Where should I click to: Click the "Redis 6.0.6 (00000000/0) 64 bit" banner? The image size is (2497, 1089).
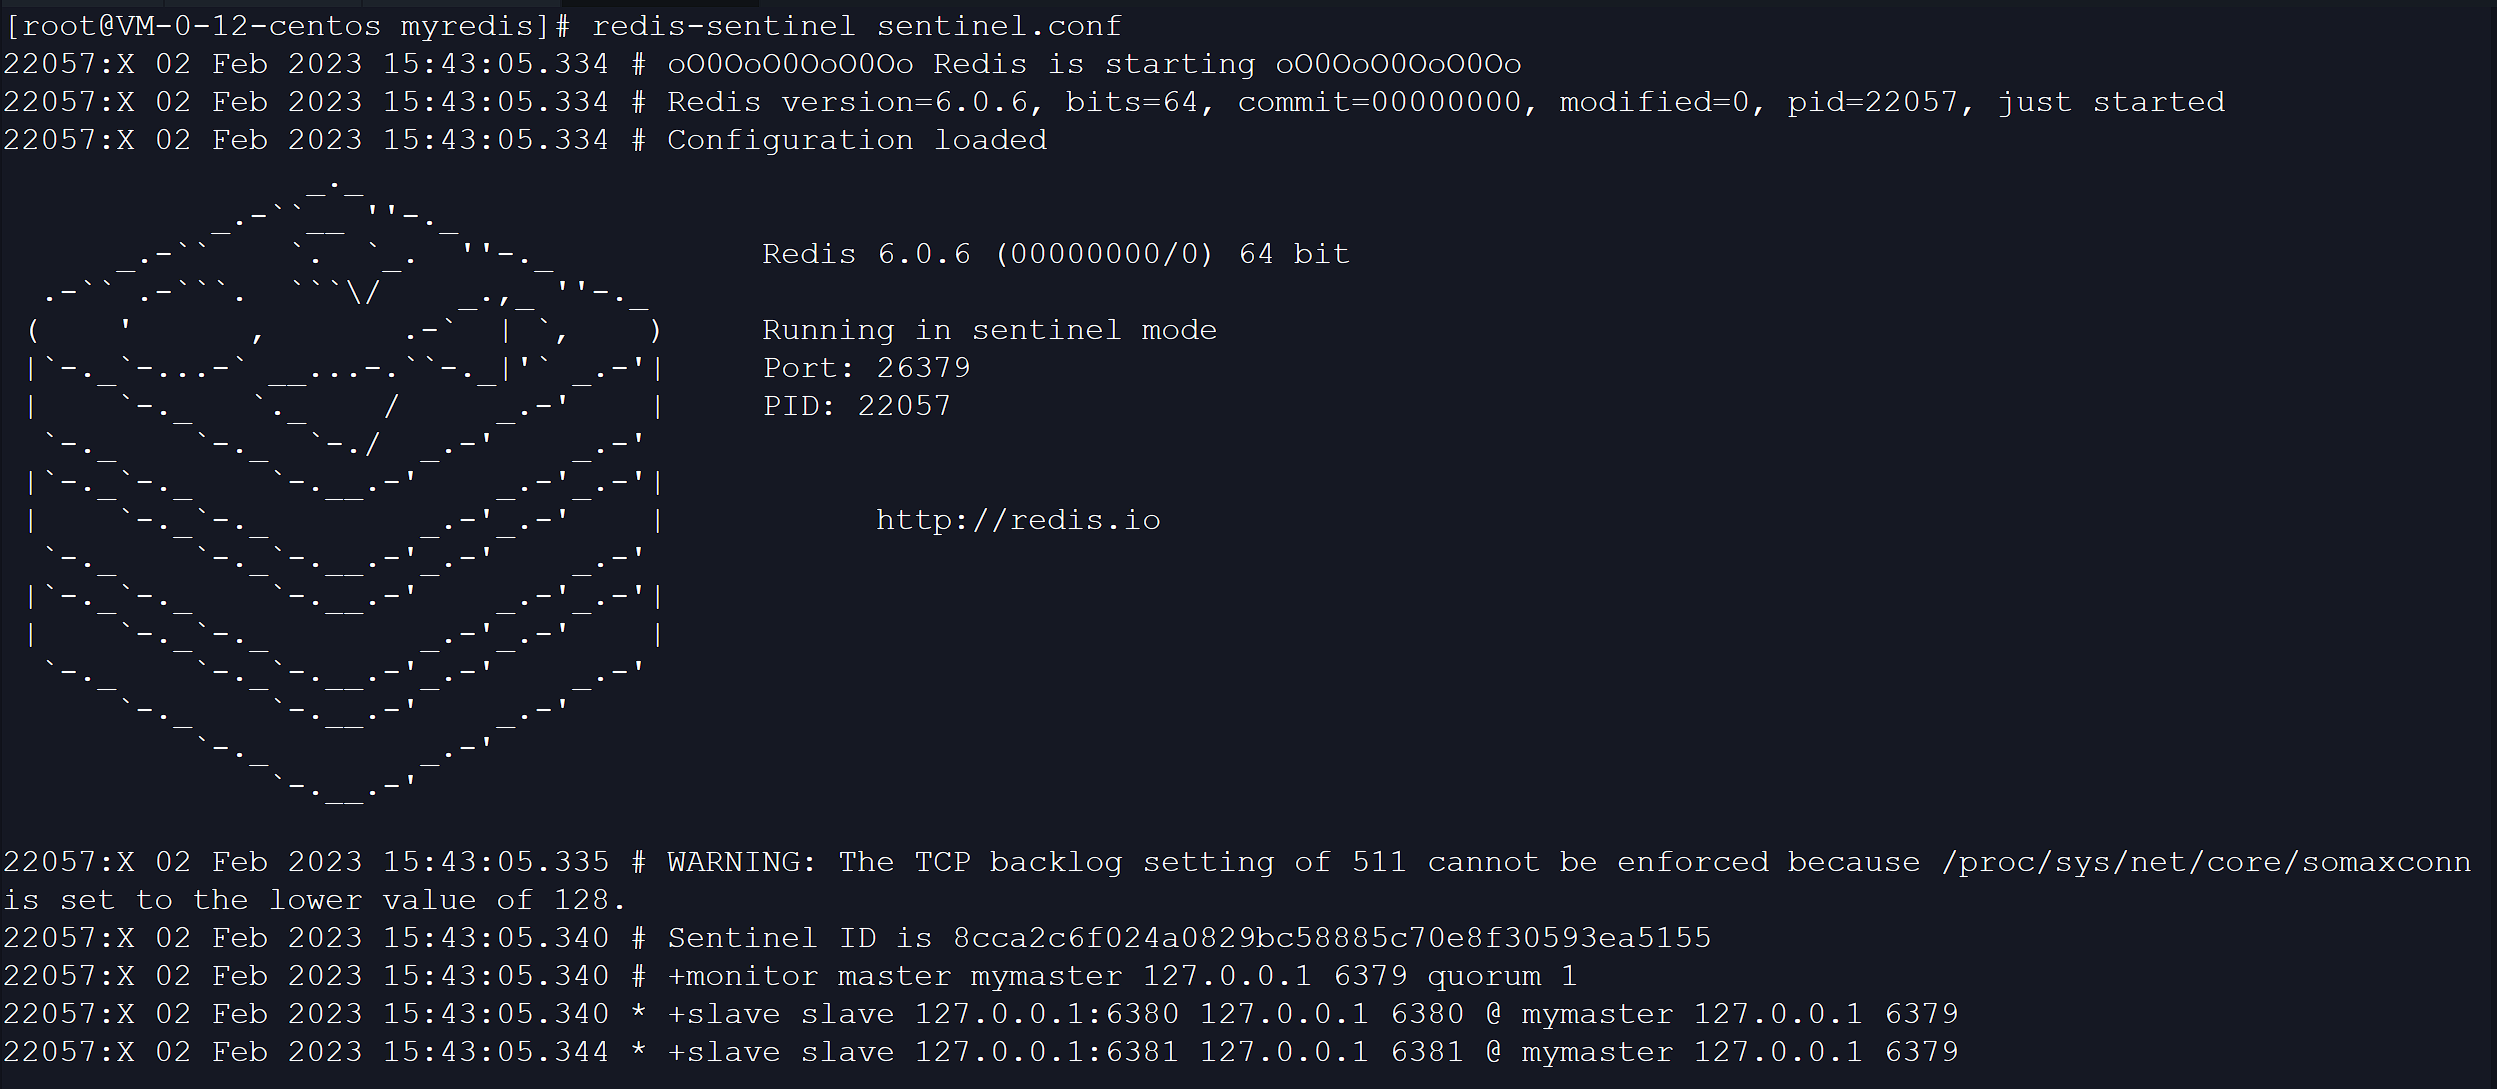coord(1055,254)
